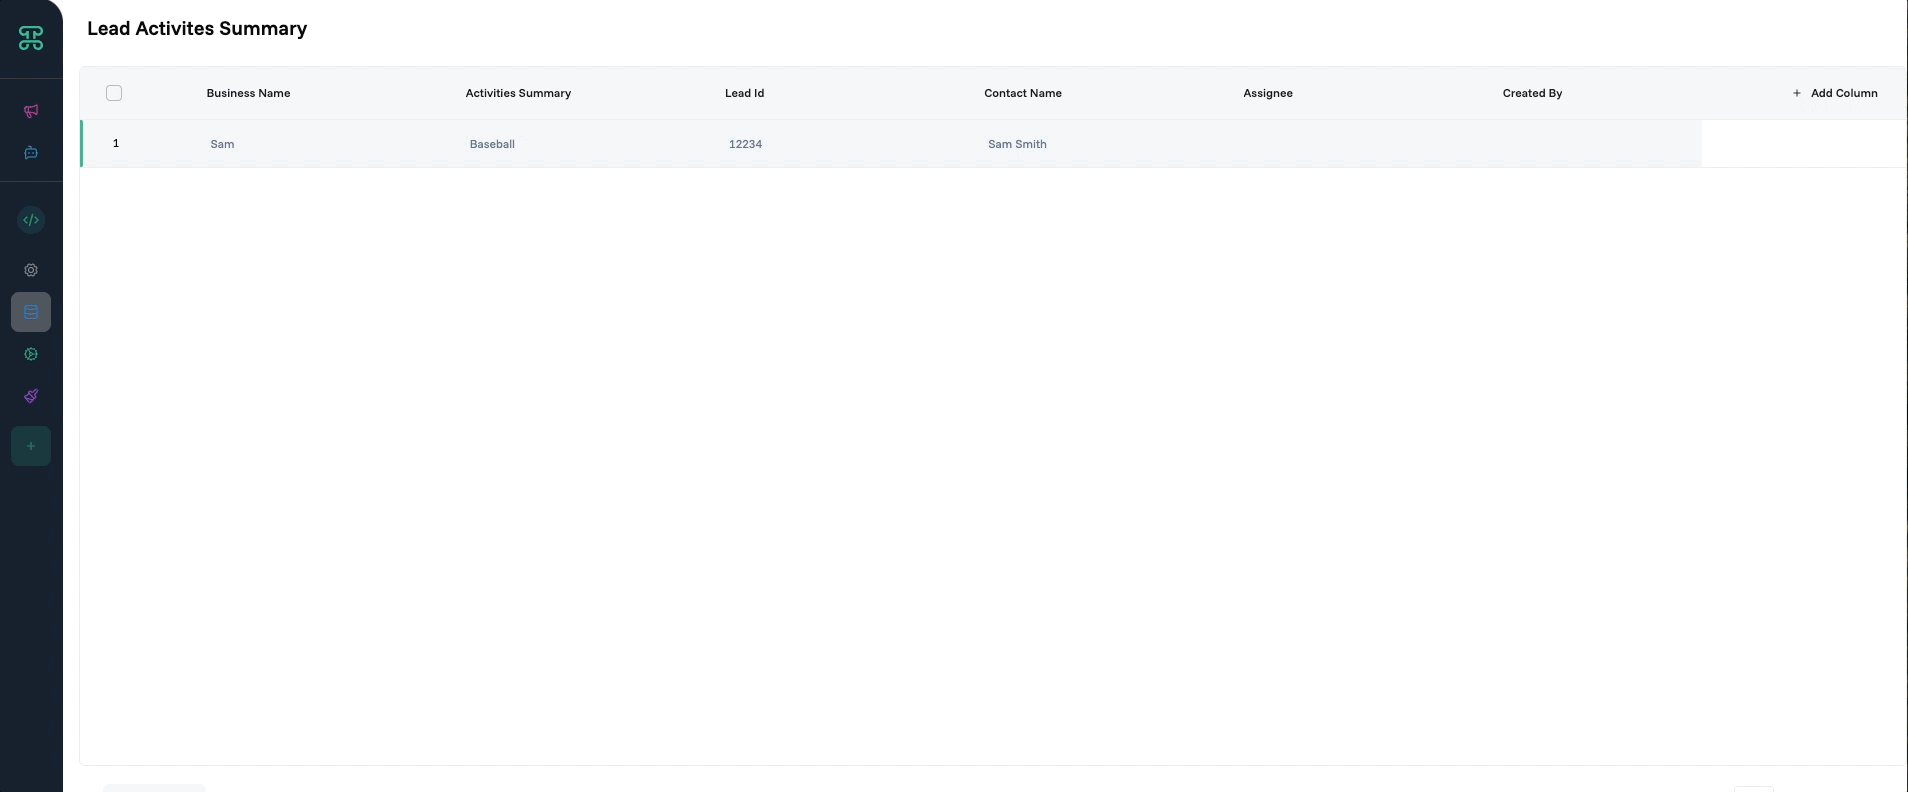
Task: Click the Lead Id column header
Action: 744,93
